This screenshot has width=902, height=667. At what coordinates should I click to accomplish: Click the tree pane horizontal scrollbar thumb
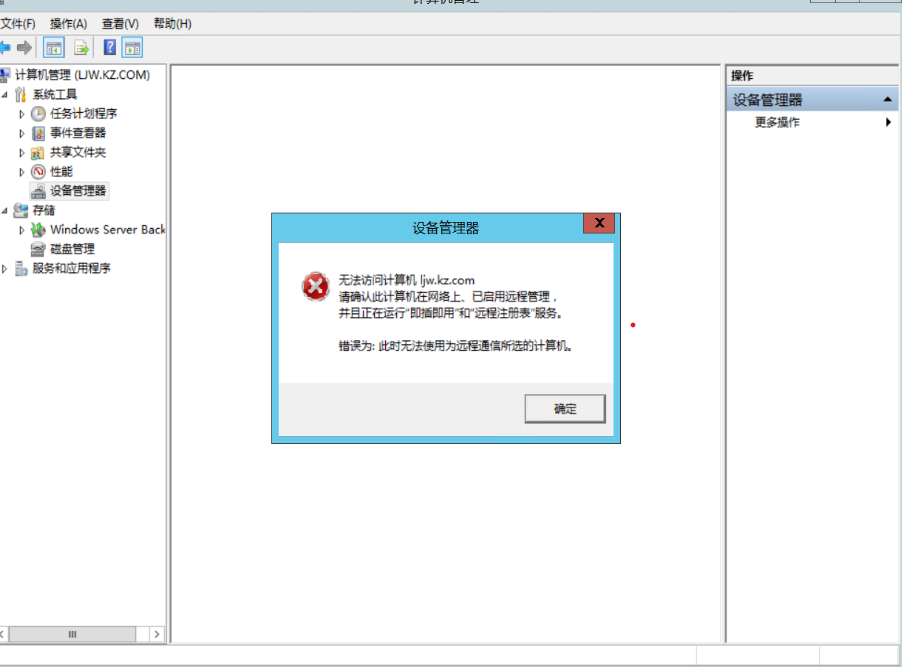point(72,634)
